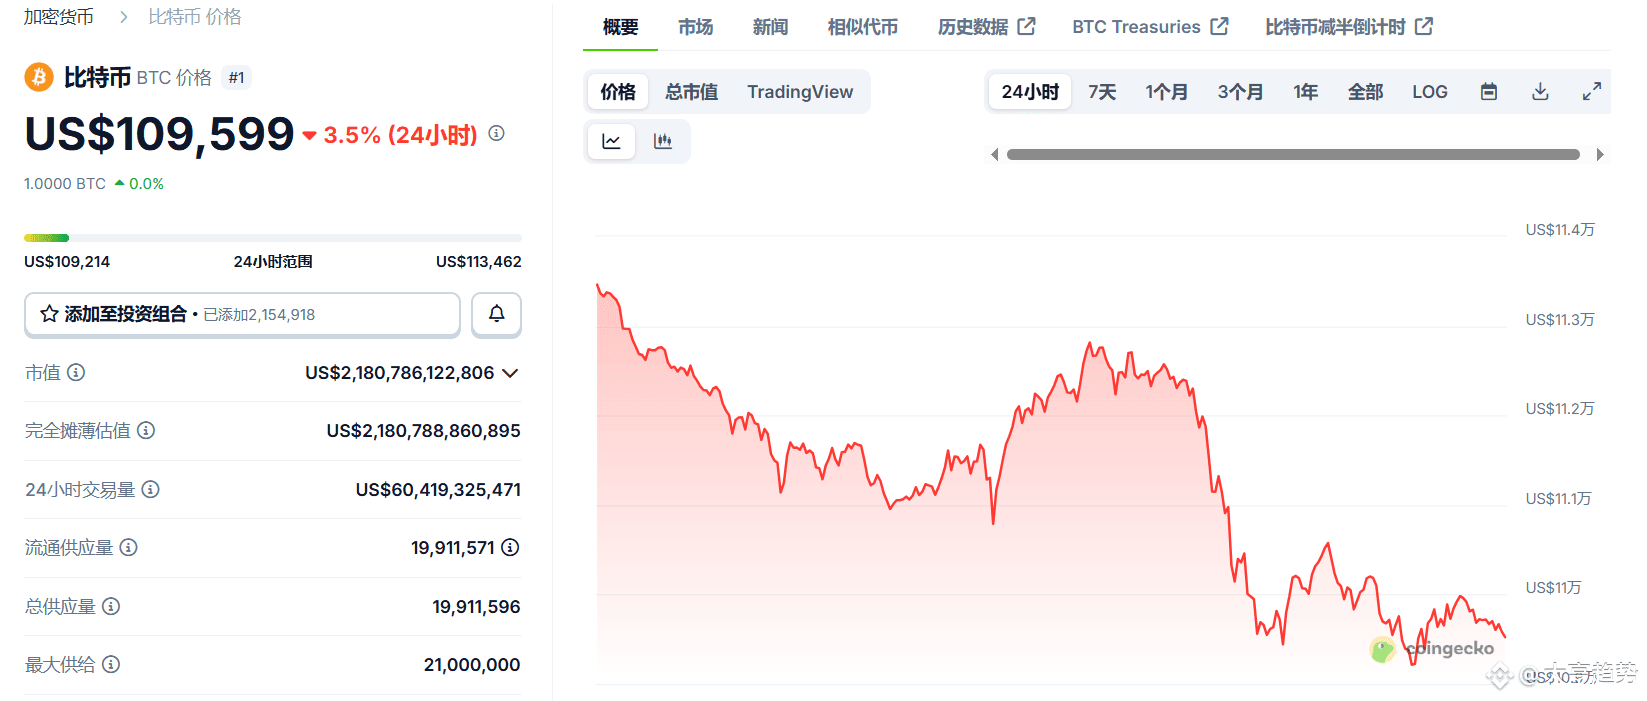Switch to the line chart view icon
This screenshot has height=701, width=1647.
point(611,141)
